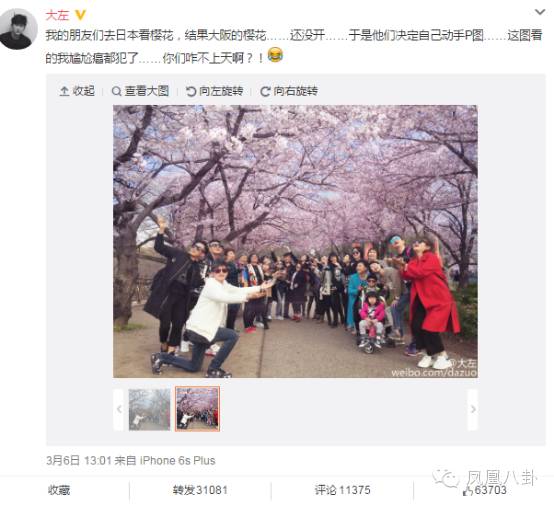The width and height of the screenshot is (554, 505).
Task: Click the large cherry blossom group photo
Action: pyautogui.click(x=295, y=241)
